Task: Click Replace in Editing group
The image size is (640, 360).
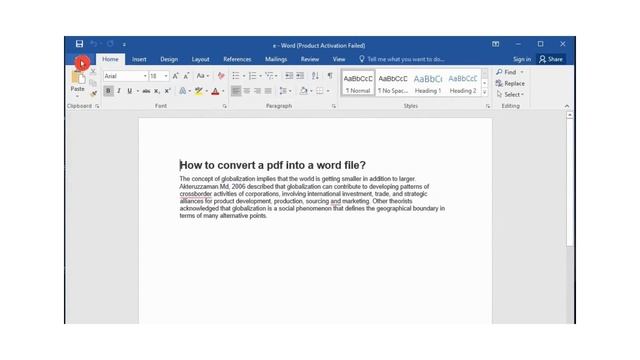Action: coord(510,83)
